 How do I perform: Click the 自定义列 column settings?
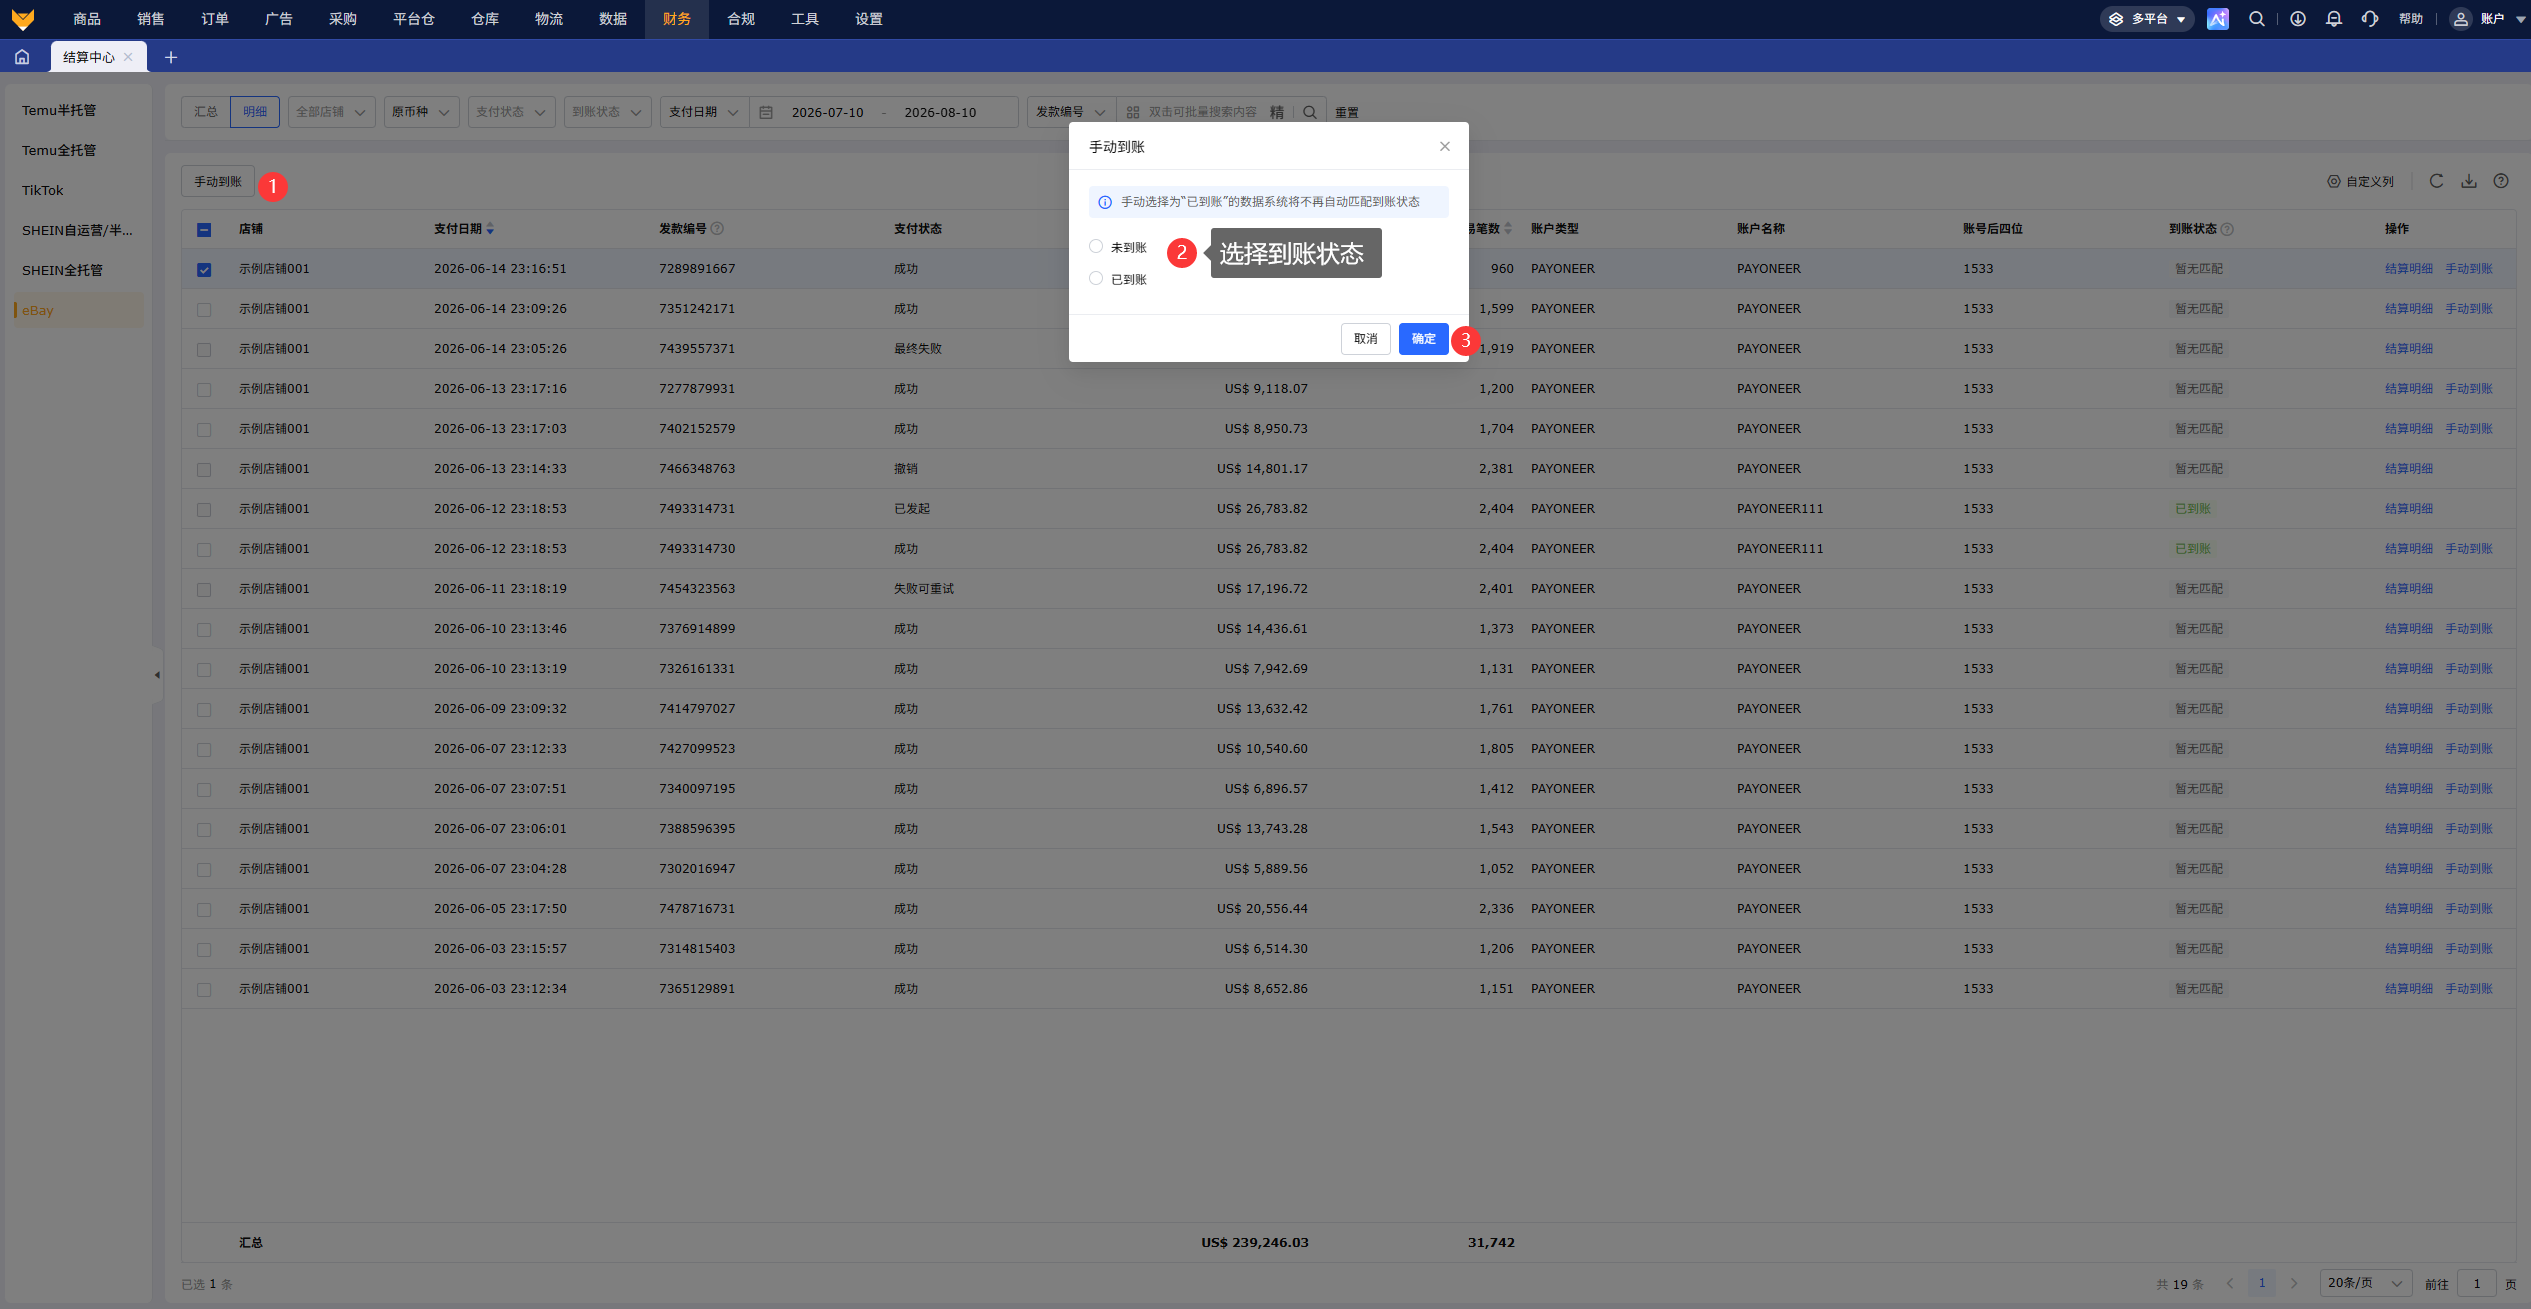pos(2360,181)
